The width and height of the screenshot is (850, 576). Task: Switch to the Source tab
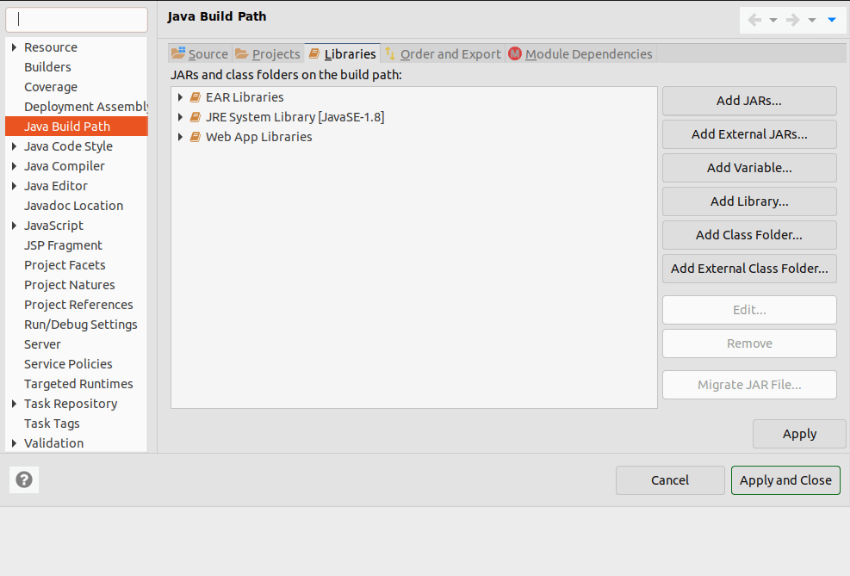[x=200, y=54]
